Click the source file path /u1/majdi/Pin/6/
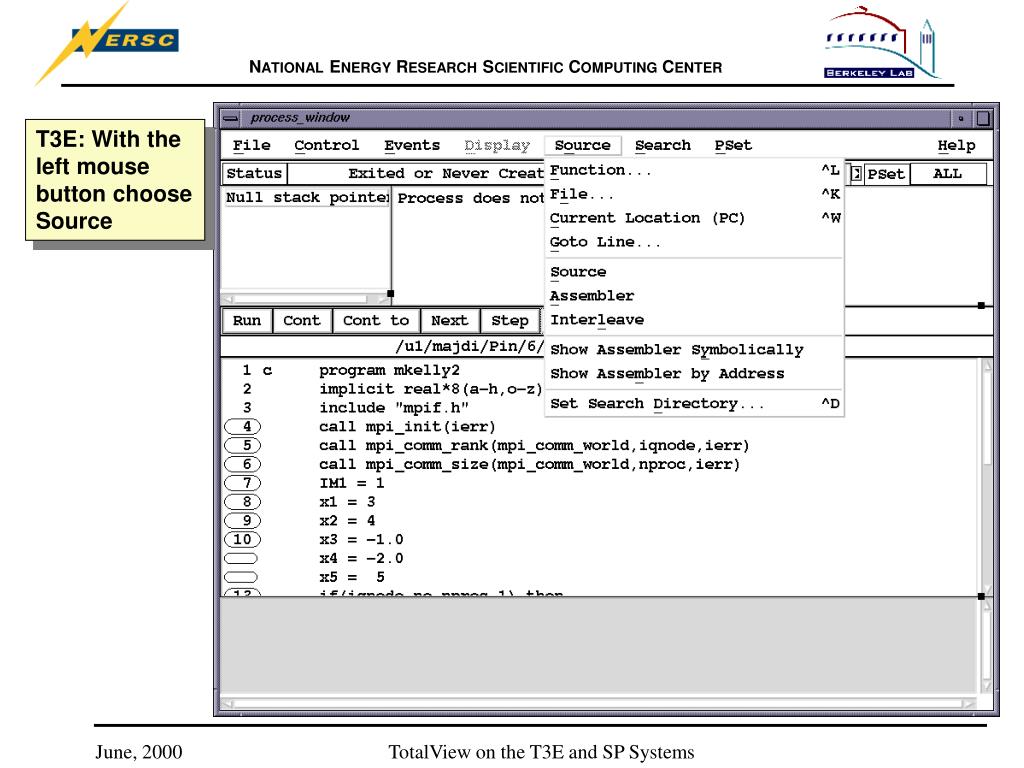The image size is (1024, 768). pos(470,346)
